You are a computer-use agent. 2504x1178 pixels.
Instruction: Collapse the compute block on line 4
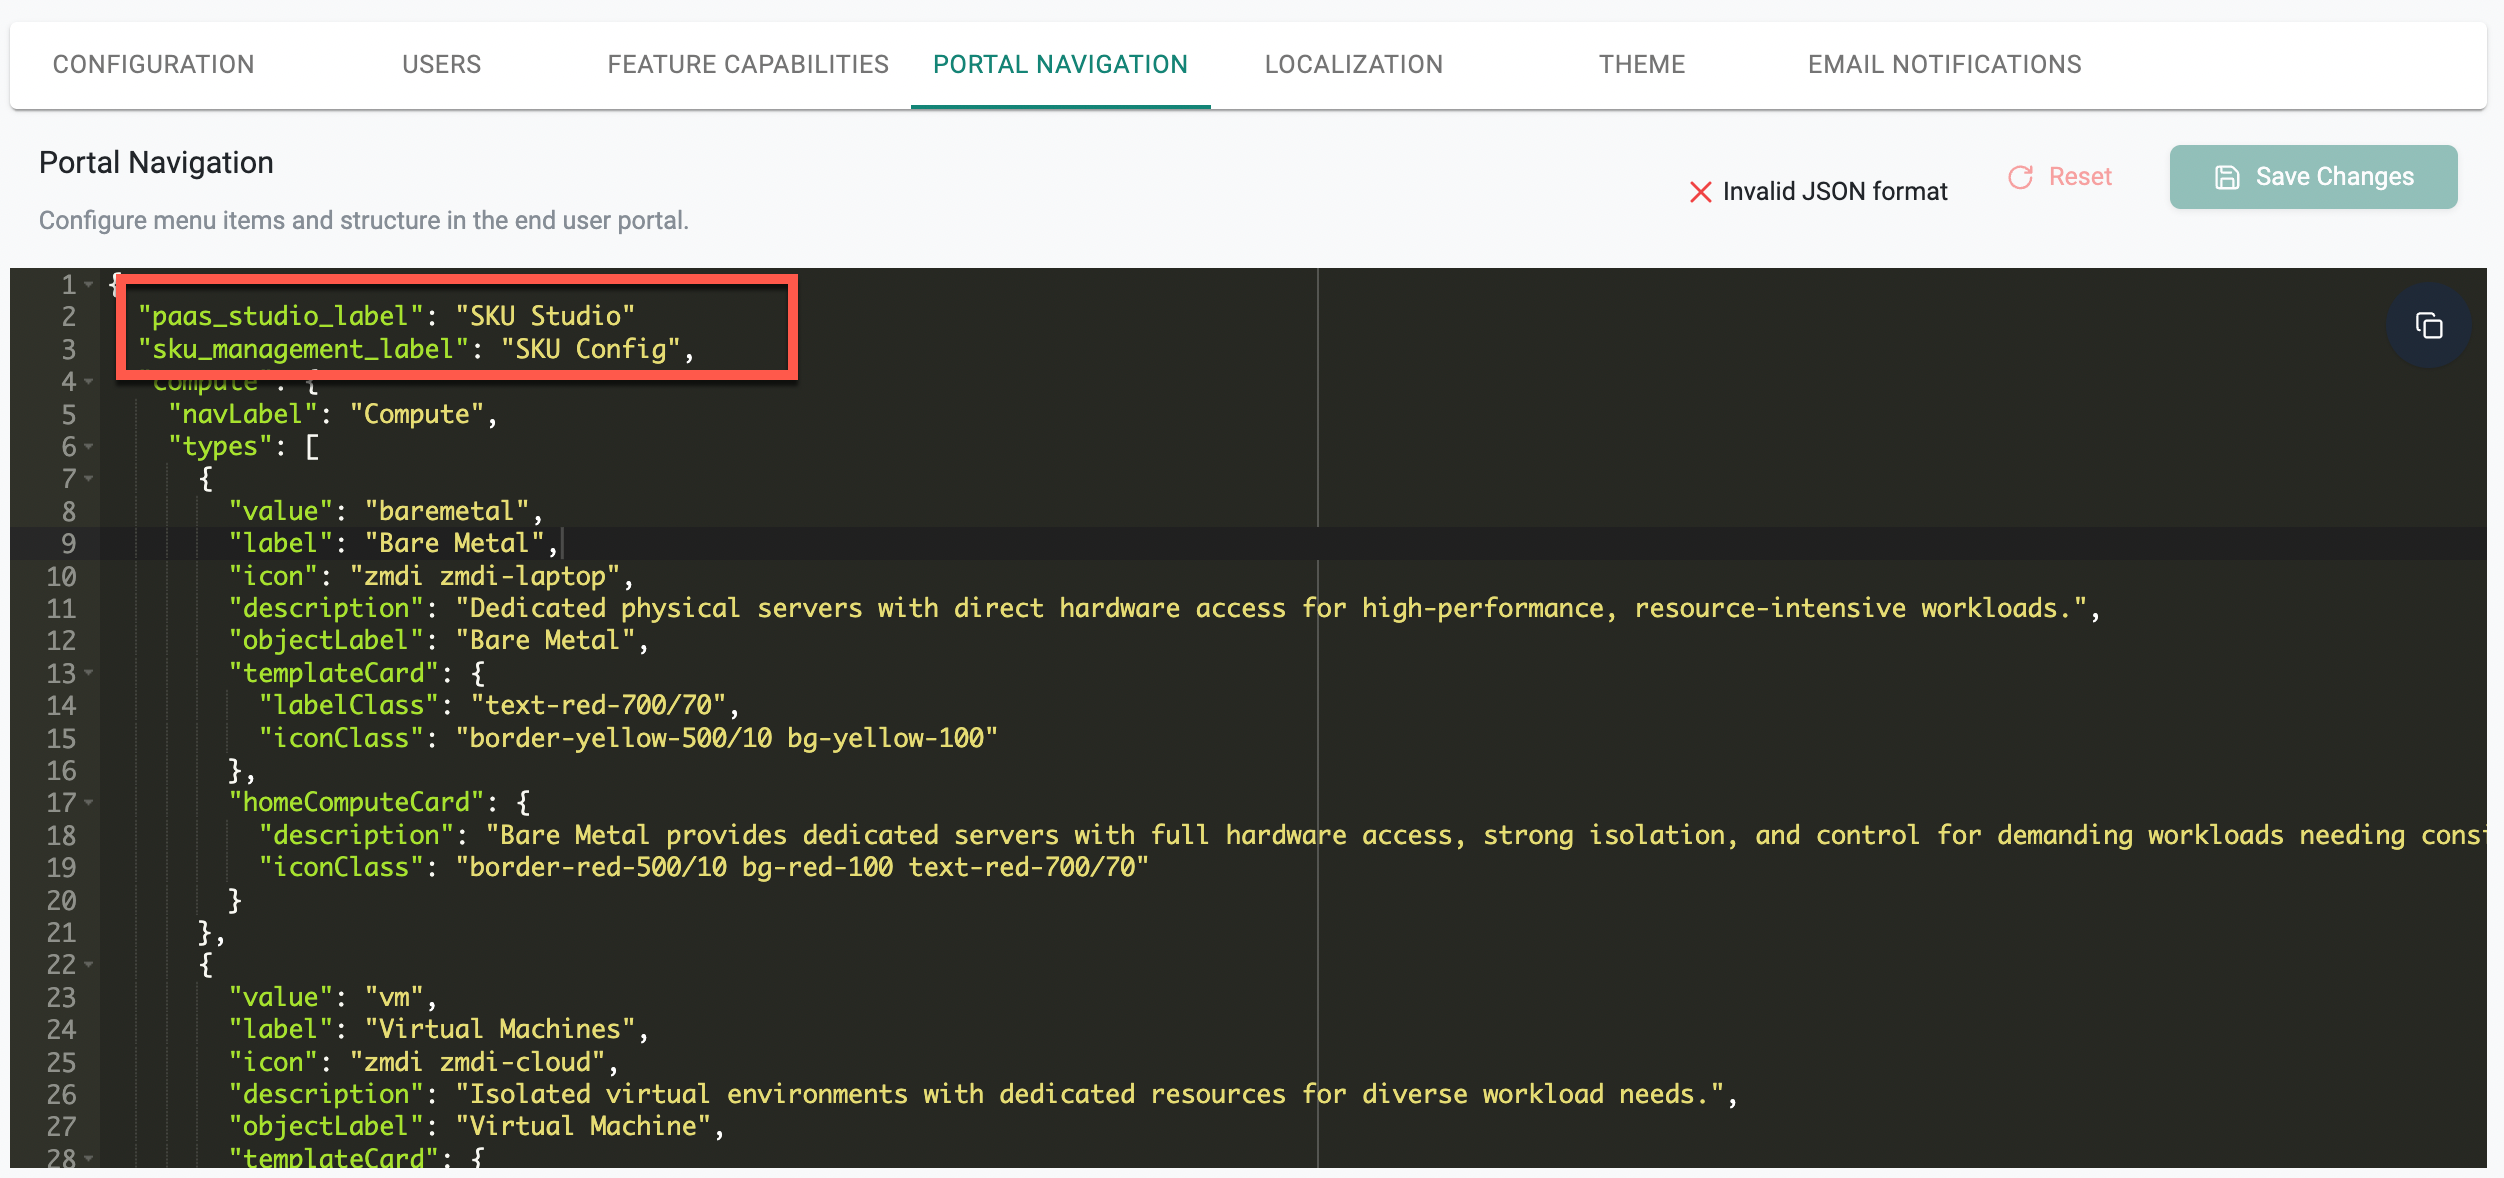pyautogui.click(x=89, y=381)
